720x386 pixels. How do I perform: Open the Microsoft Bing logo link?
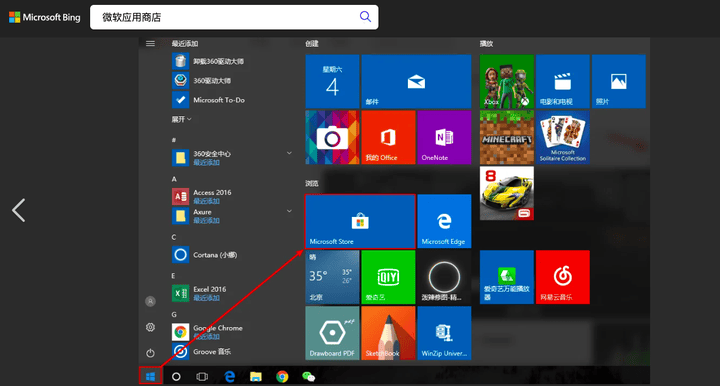pyautogui.click(x=45, y=17)
